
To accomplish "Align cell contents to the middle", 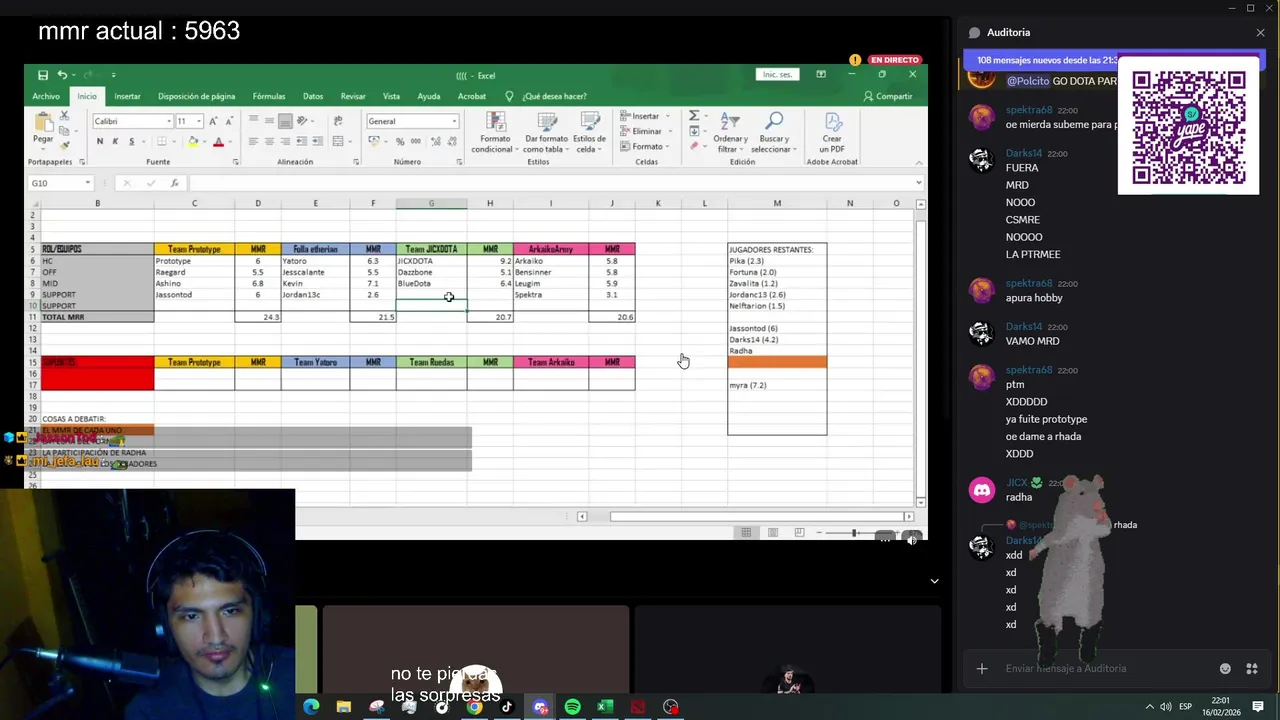I will coord(269,121).
